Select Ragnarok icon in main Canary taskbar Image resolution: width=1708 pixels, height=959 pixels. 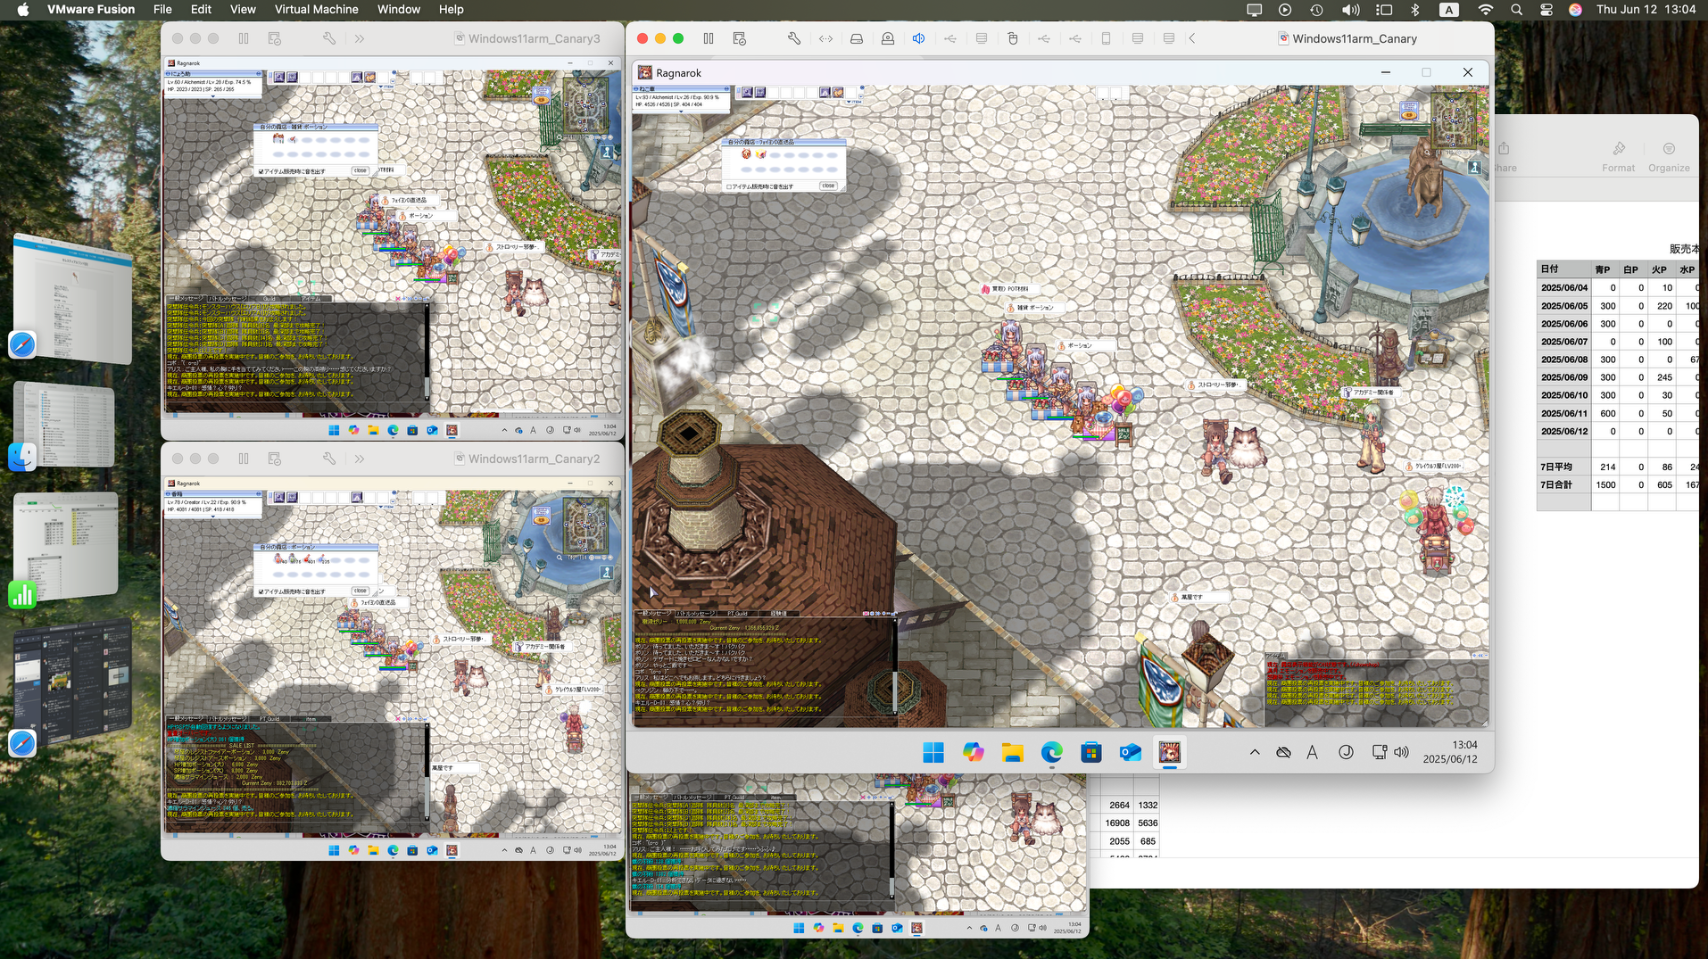pos(1169,752)
